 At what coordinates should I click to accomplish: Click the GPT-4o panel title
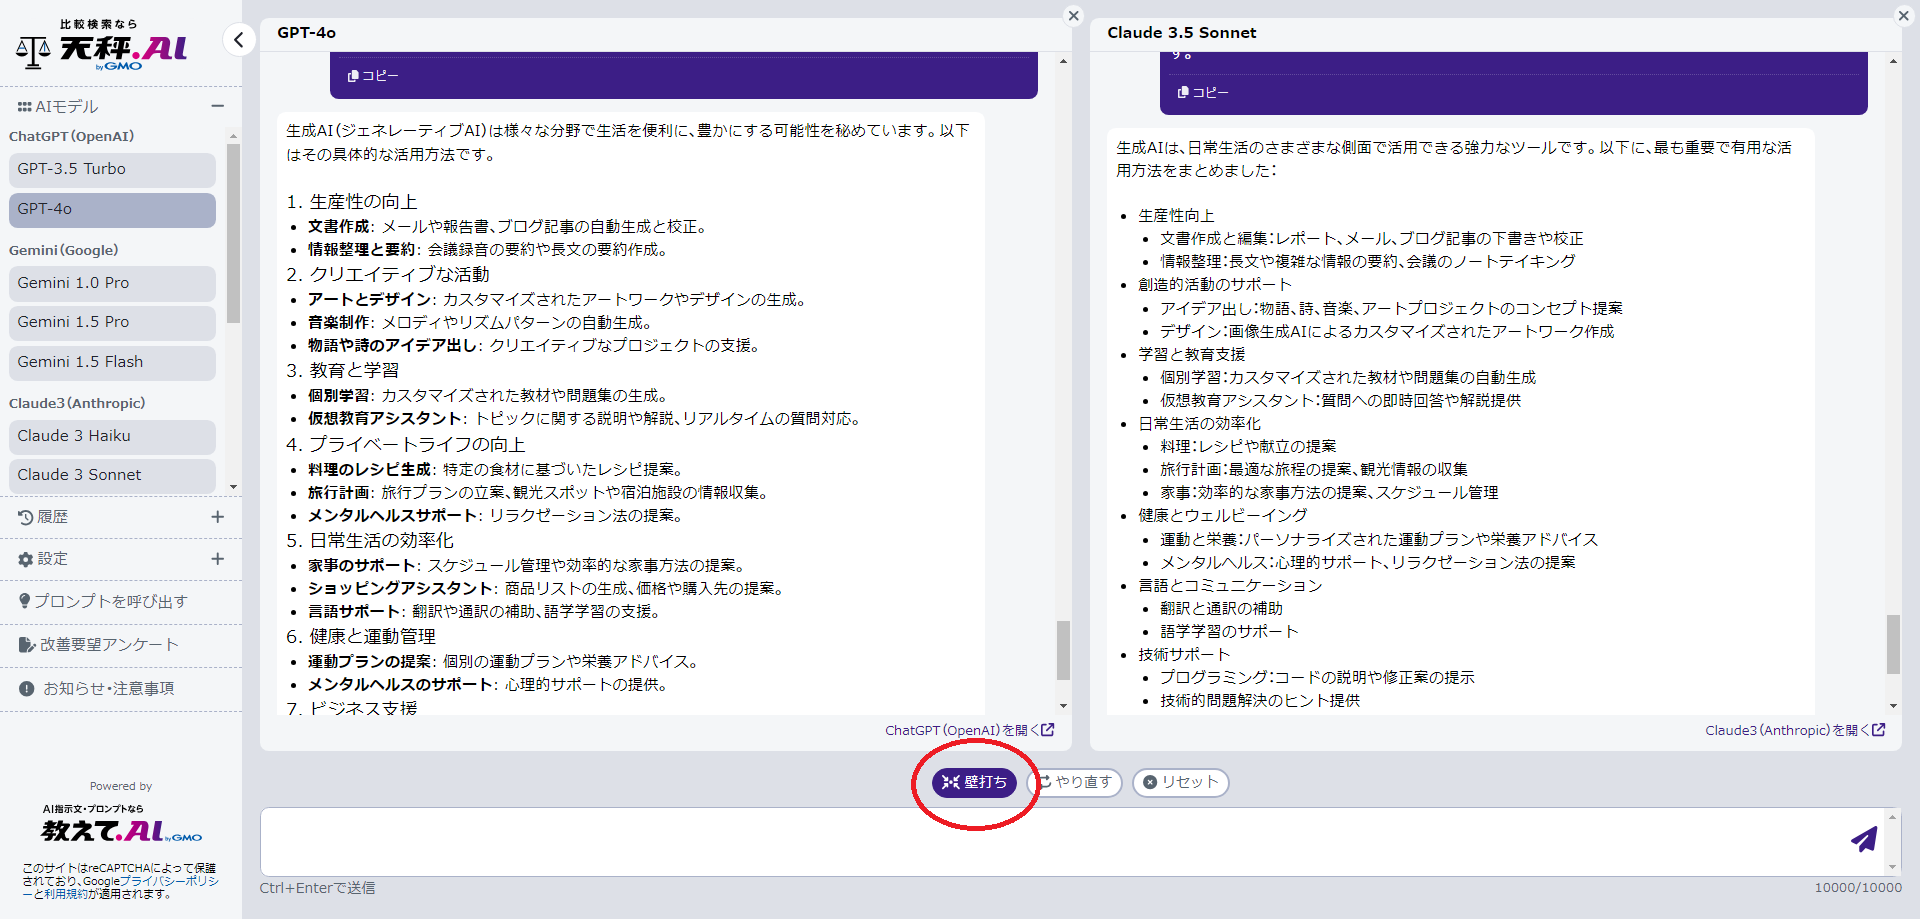(306, 33)
